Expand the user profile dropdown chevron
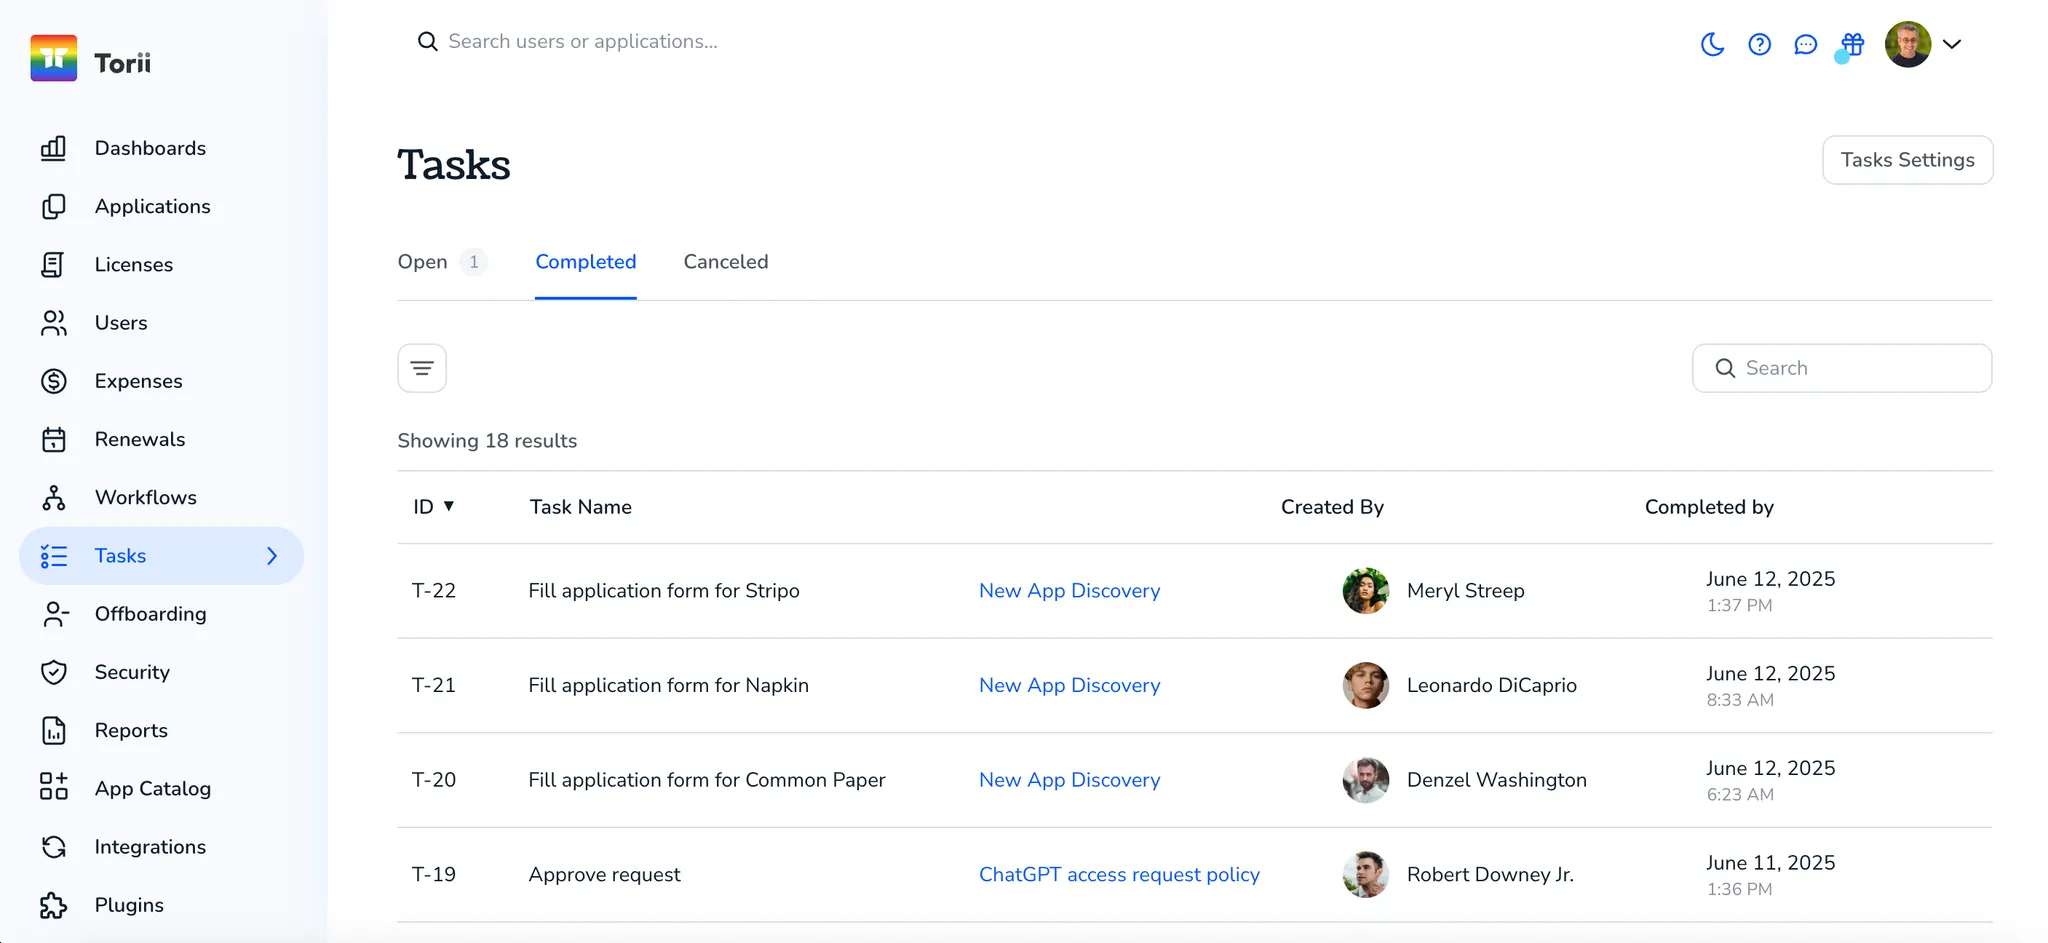The image size is (2048, 943). click(x=1951, y=44)
